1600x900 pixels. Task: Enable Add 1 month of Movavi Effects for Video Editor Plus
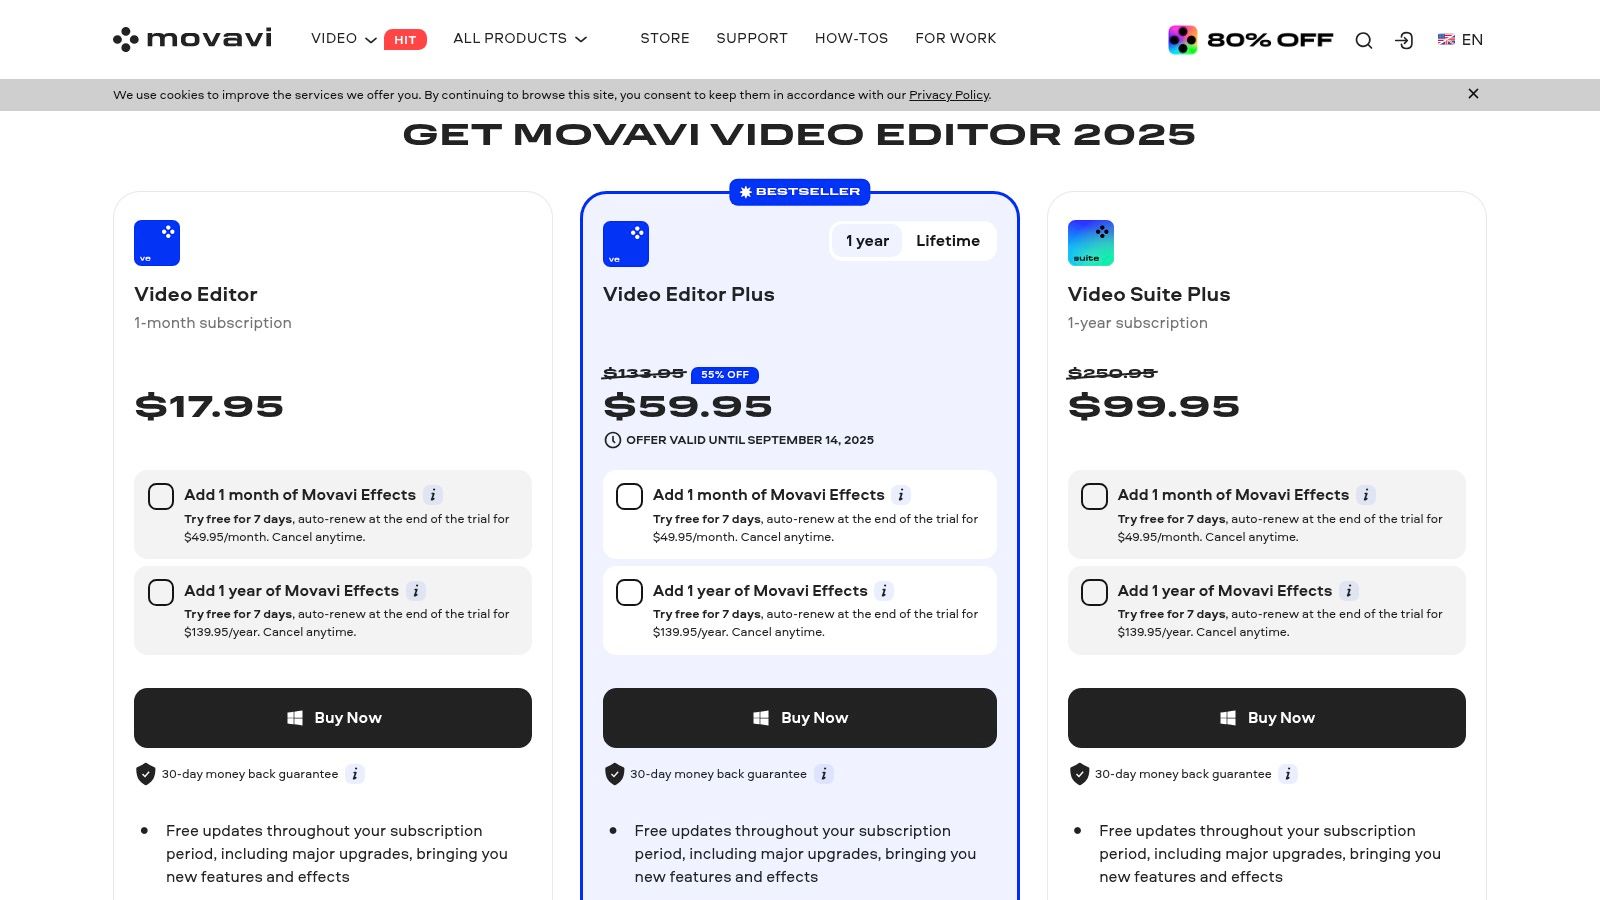tap(629, 496)
